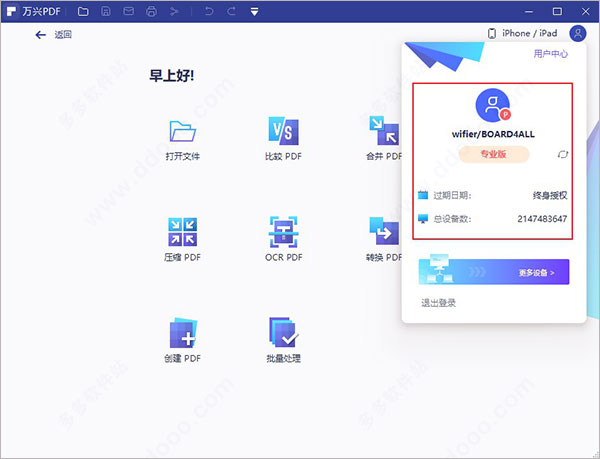Click the 打开文件 folder icon
Viewport: 600px width, 459px height.
click(x=183, y=131)
